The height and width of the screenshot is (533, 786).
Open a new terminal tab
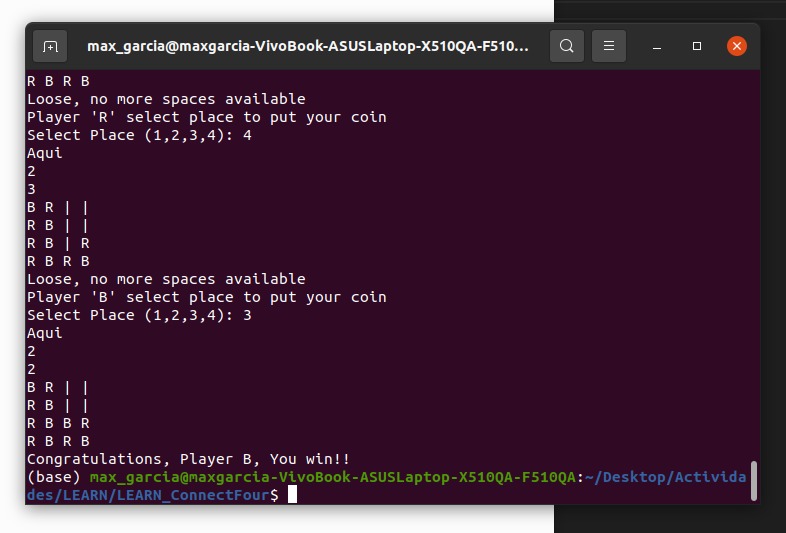coord(50,46)
